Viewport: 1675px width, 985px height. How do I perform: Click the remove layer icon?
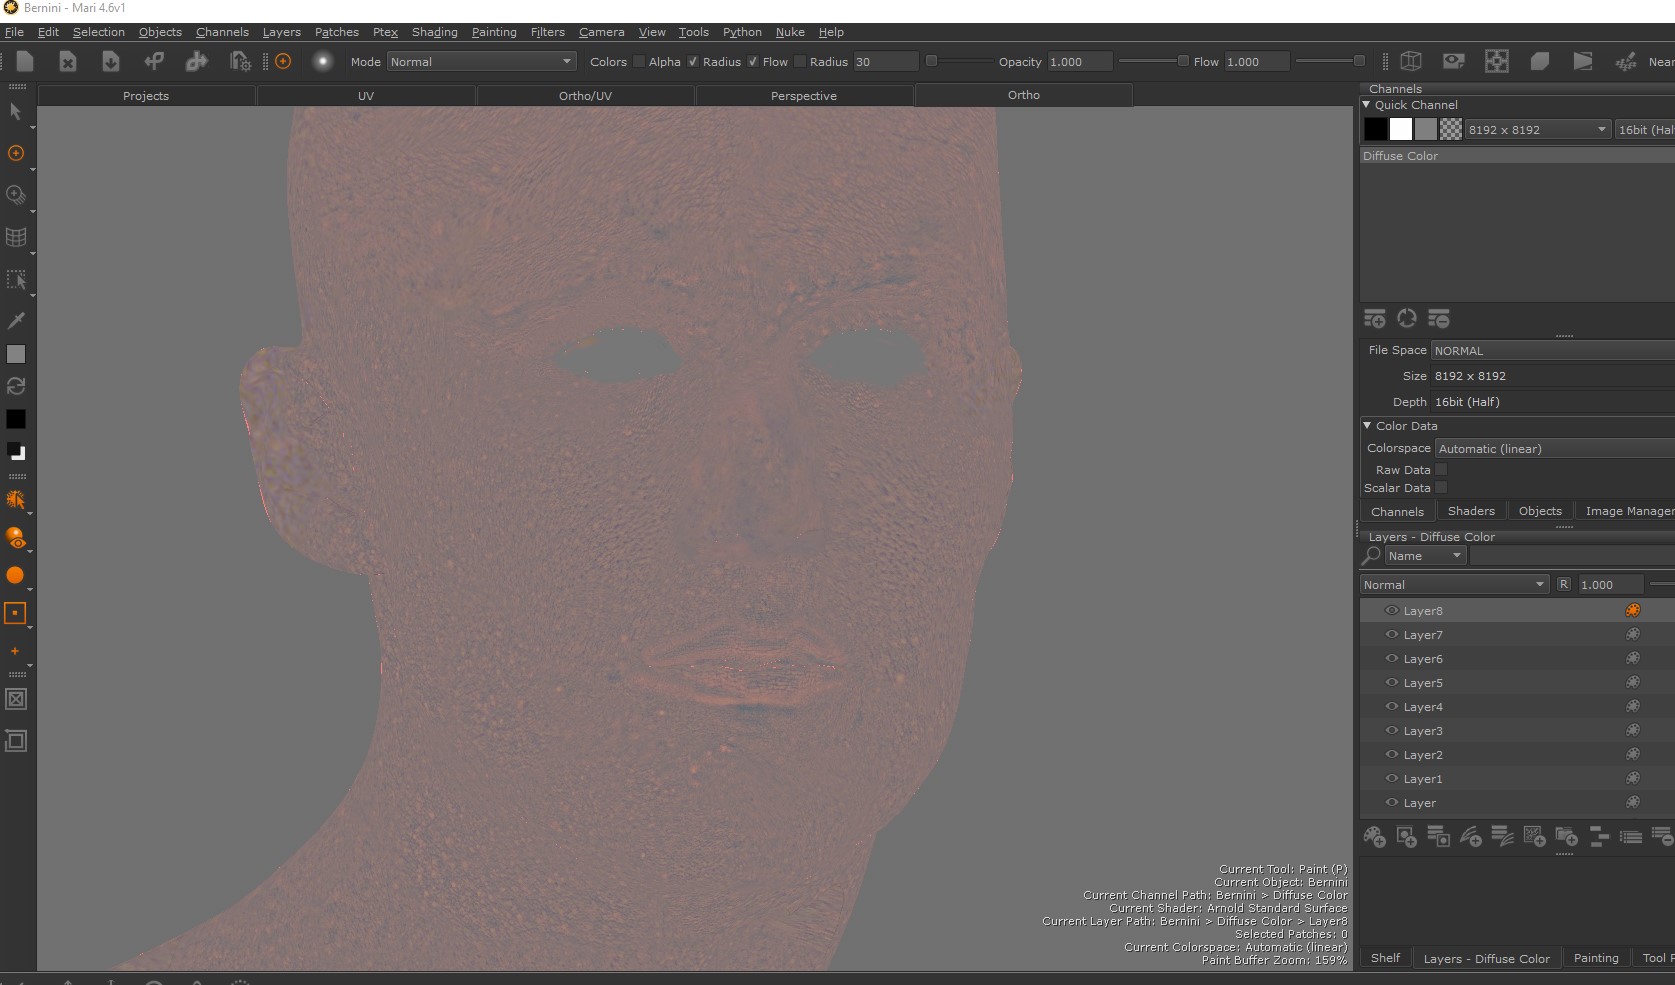pos(1662,837)
